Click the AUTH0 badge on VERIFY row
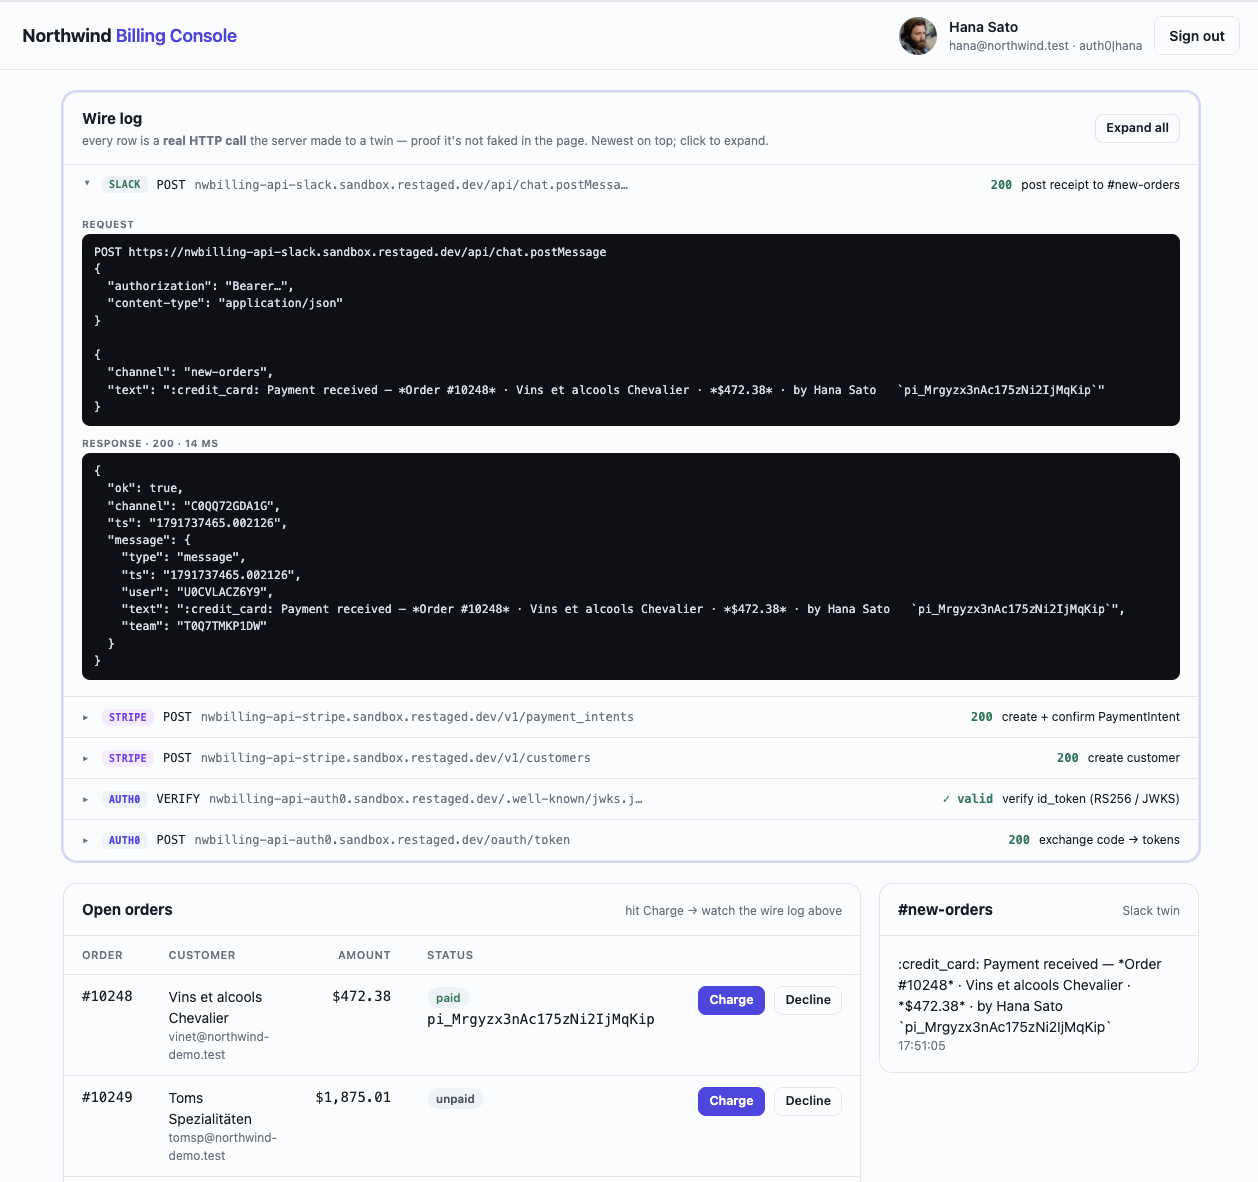Image resolution: width=1258 pixels, height=1182 pixels. click(125, 799)
